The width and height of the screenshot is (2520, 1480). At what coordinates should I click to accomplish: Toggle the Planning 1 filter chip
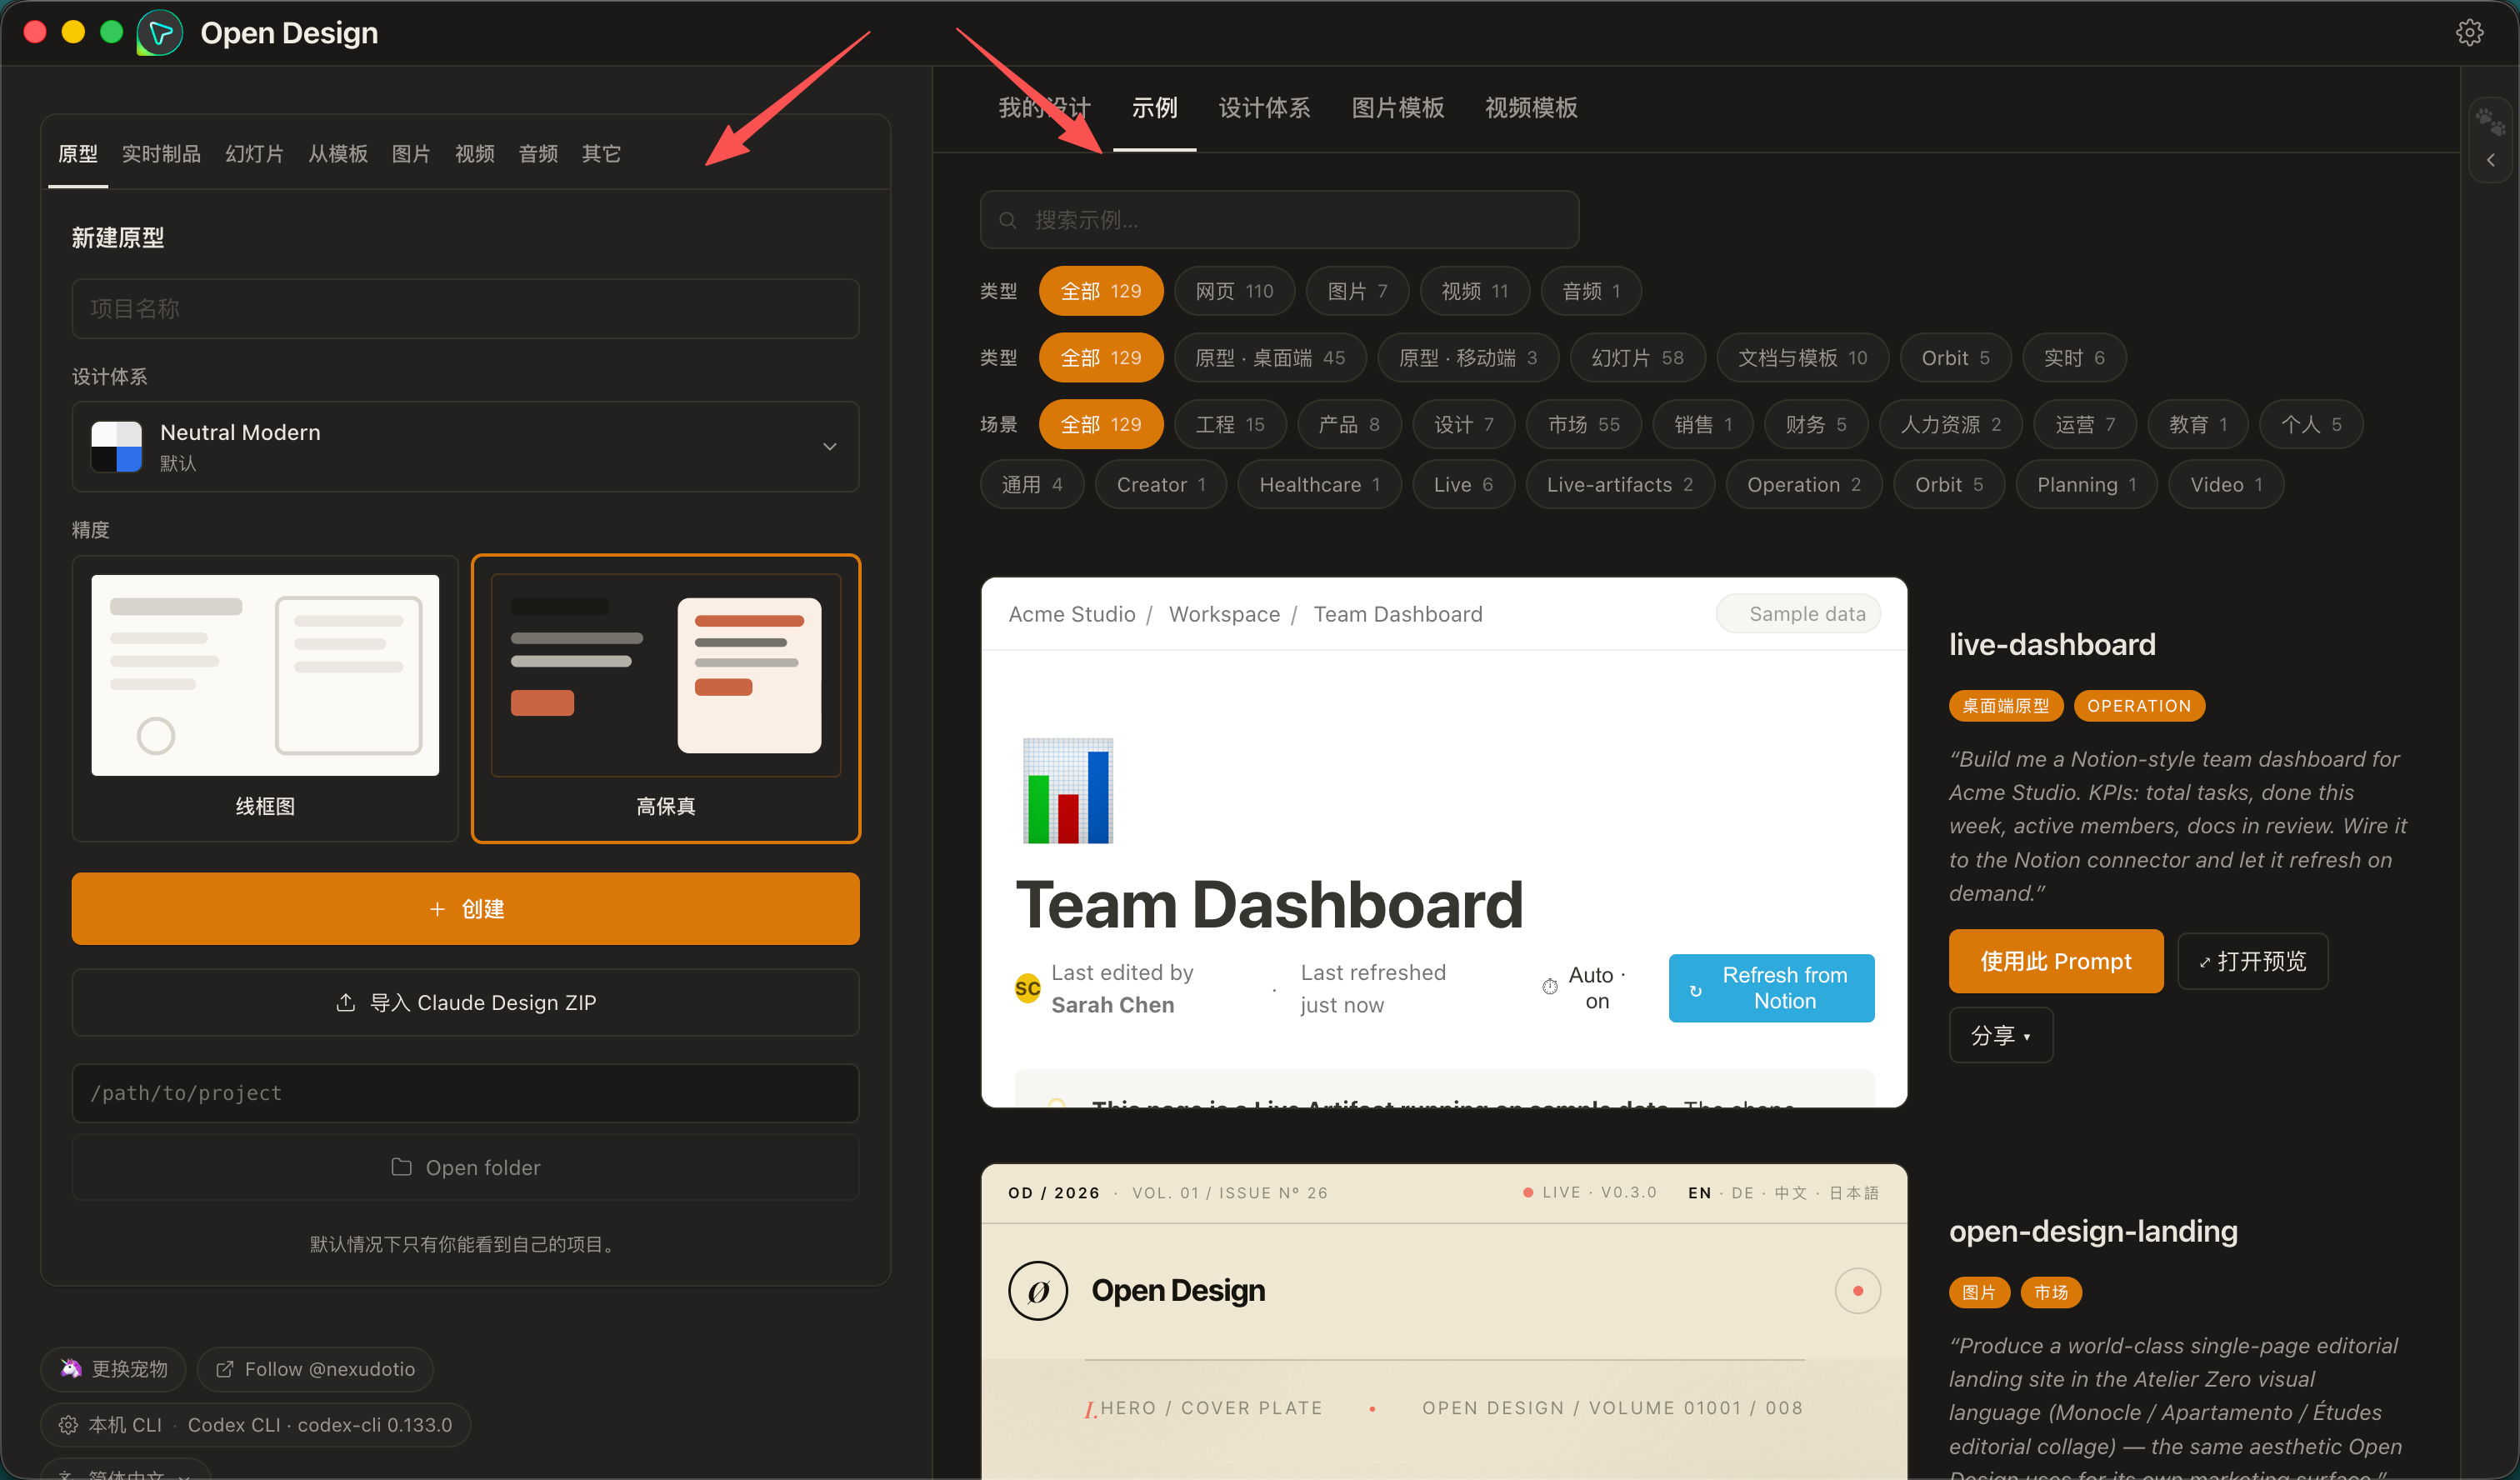click(x=2086, y=484)
